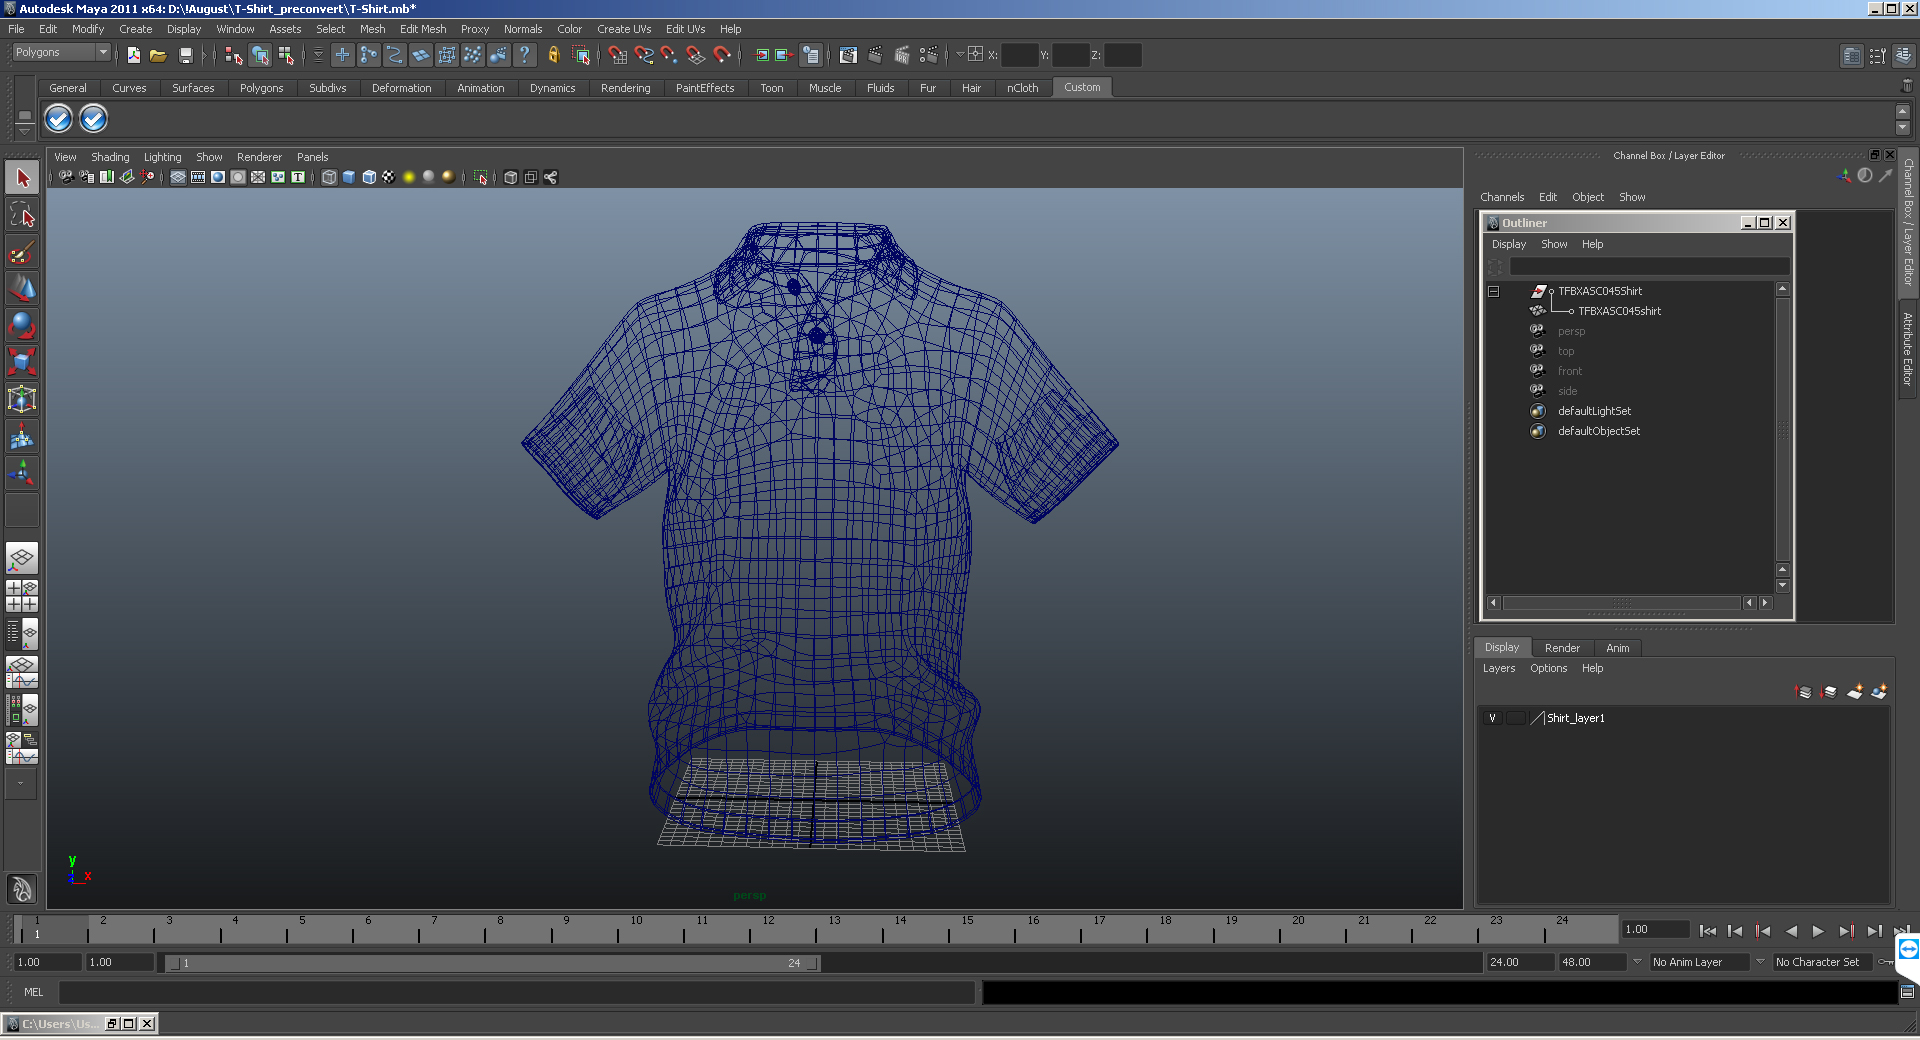Go to start of playback range
Screen dimensions: 1920x1040
1708,931
